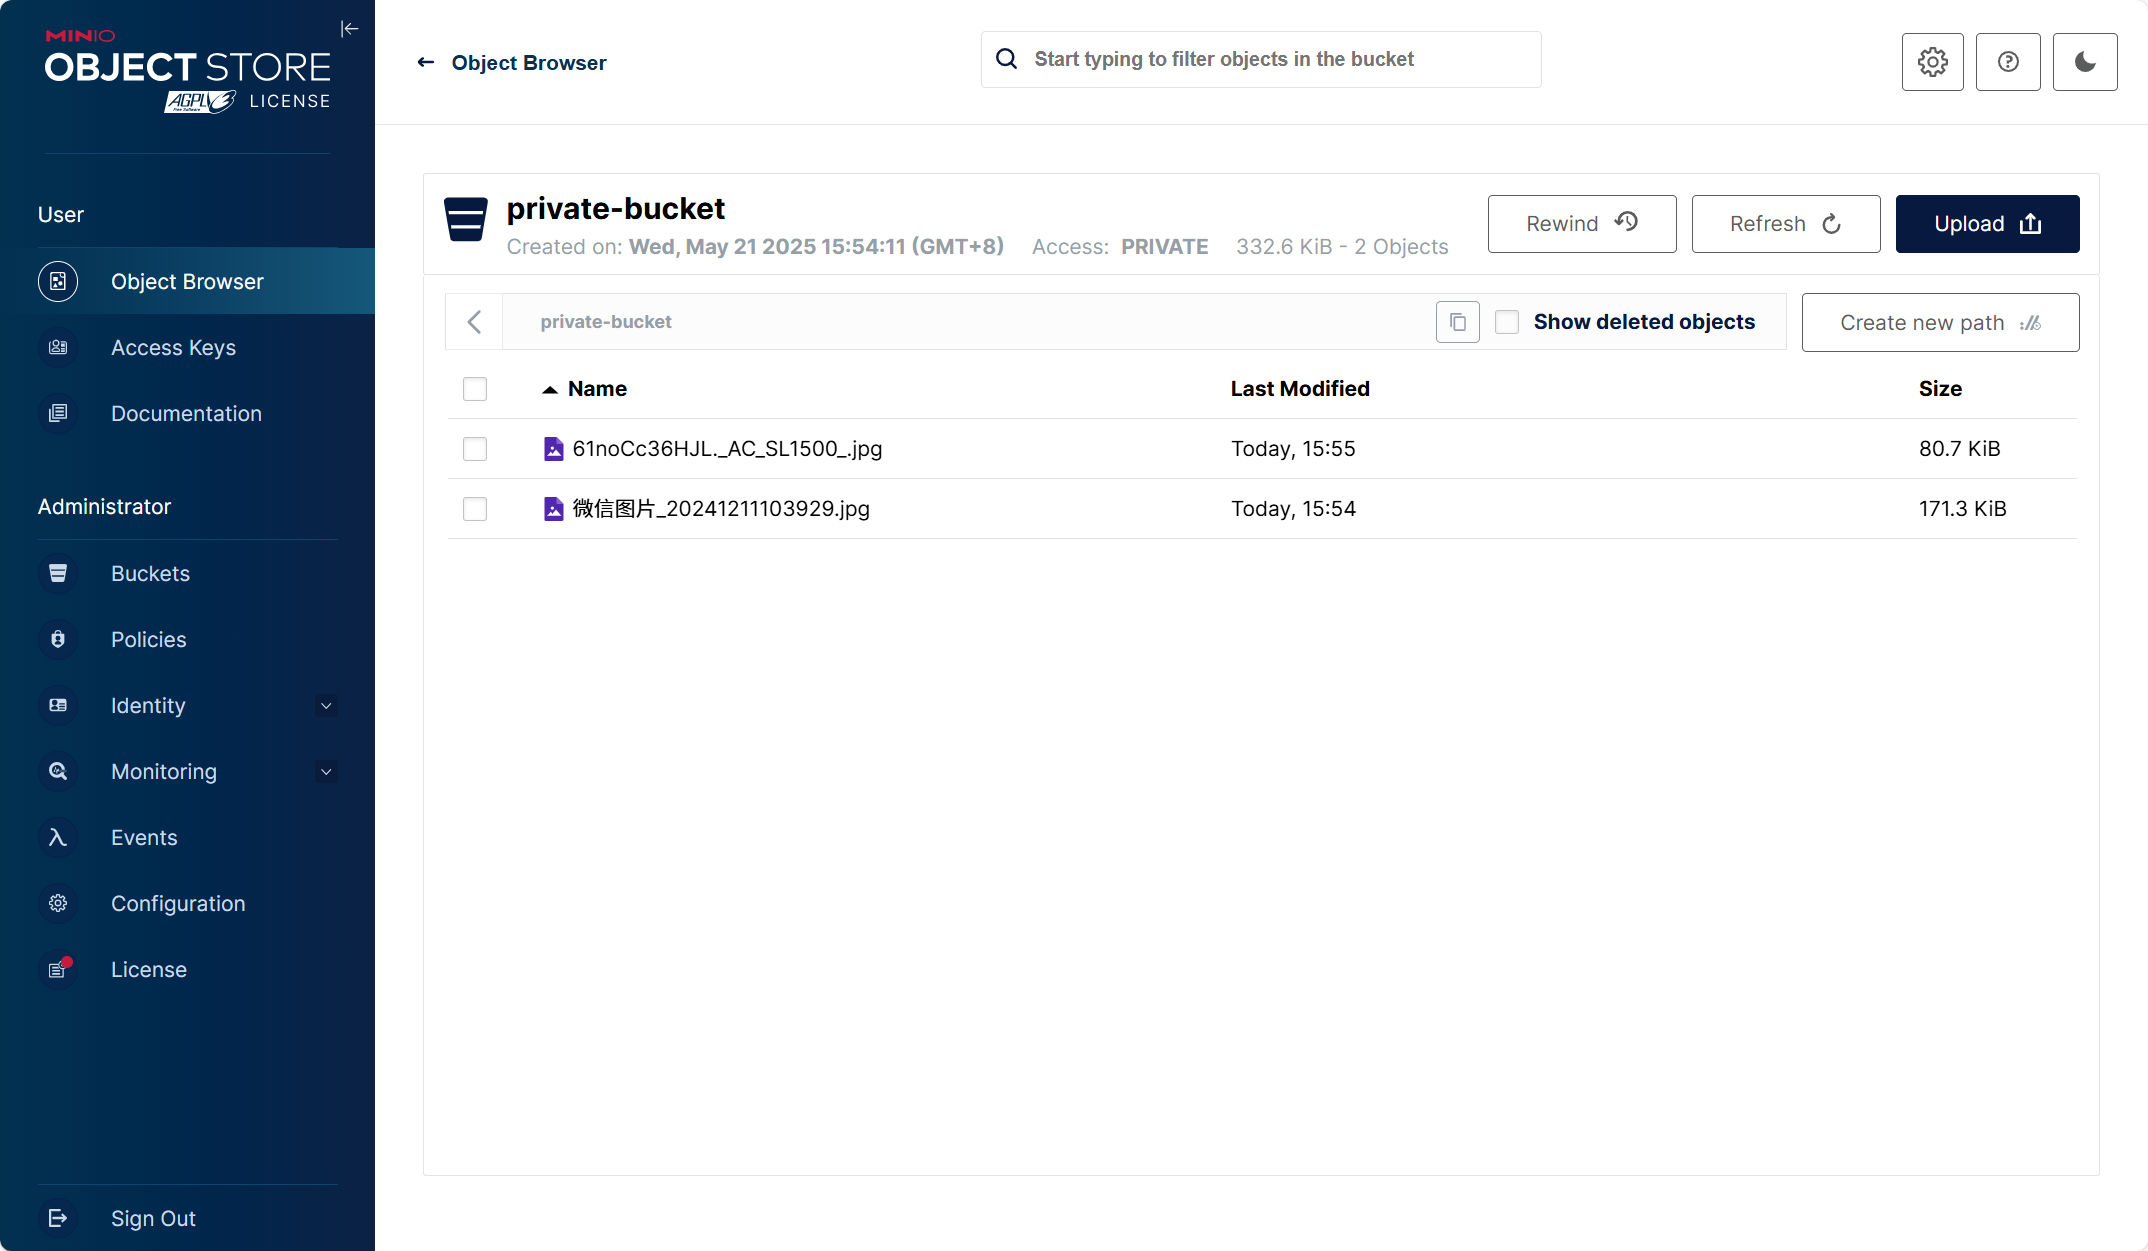The height and width of the screenshot is (1251, 2148).
Task: Click image icon of 61noCc36HJL file
Action: pyautogui.click(x=553, y=449)
